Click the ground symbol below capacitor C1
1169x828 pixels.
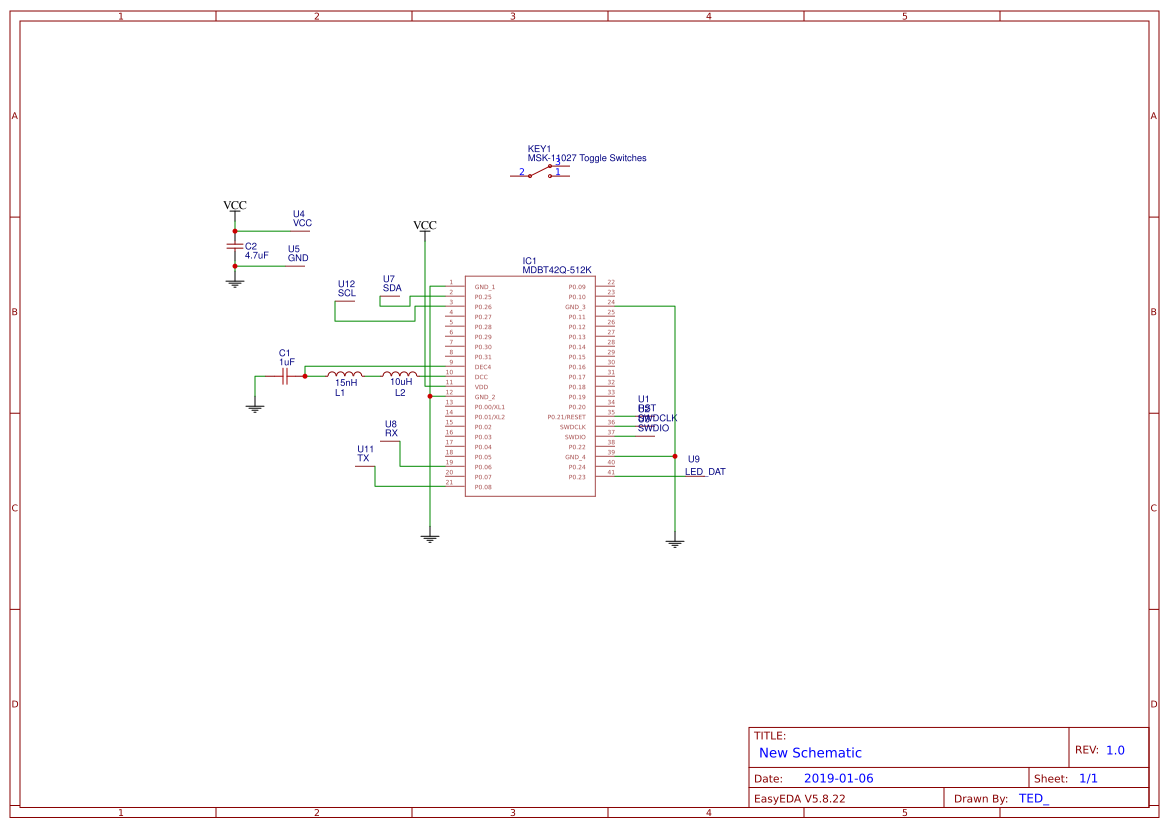tap(255, 408)
